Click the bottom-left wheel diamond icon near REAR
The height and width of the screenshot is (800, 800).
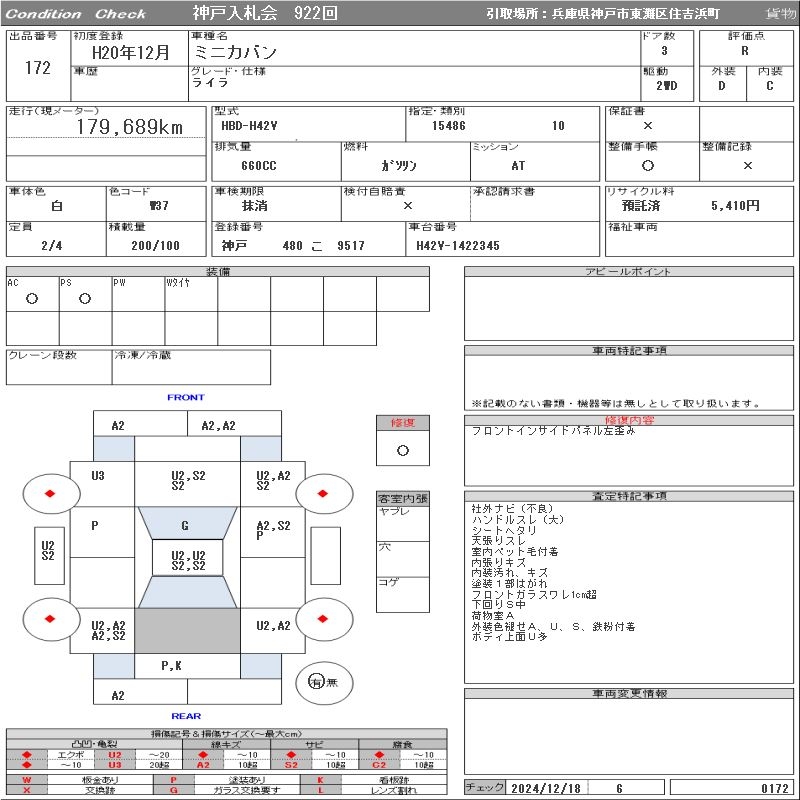click(x=50, y=619)
